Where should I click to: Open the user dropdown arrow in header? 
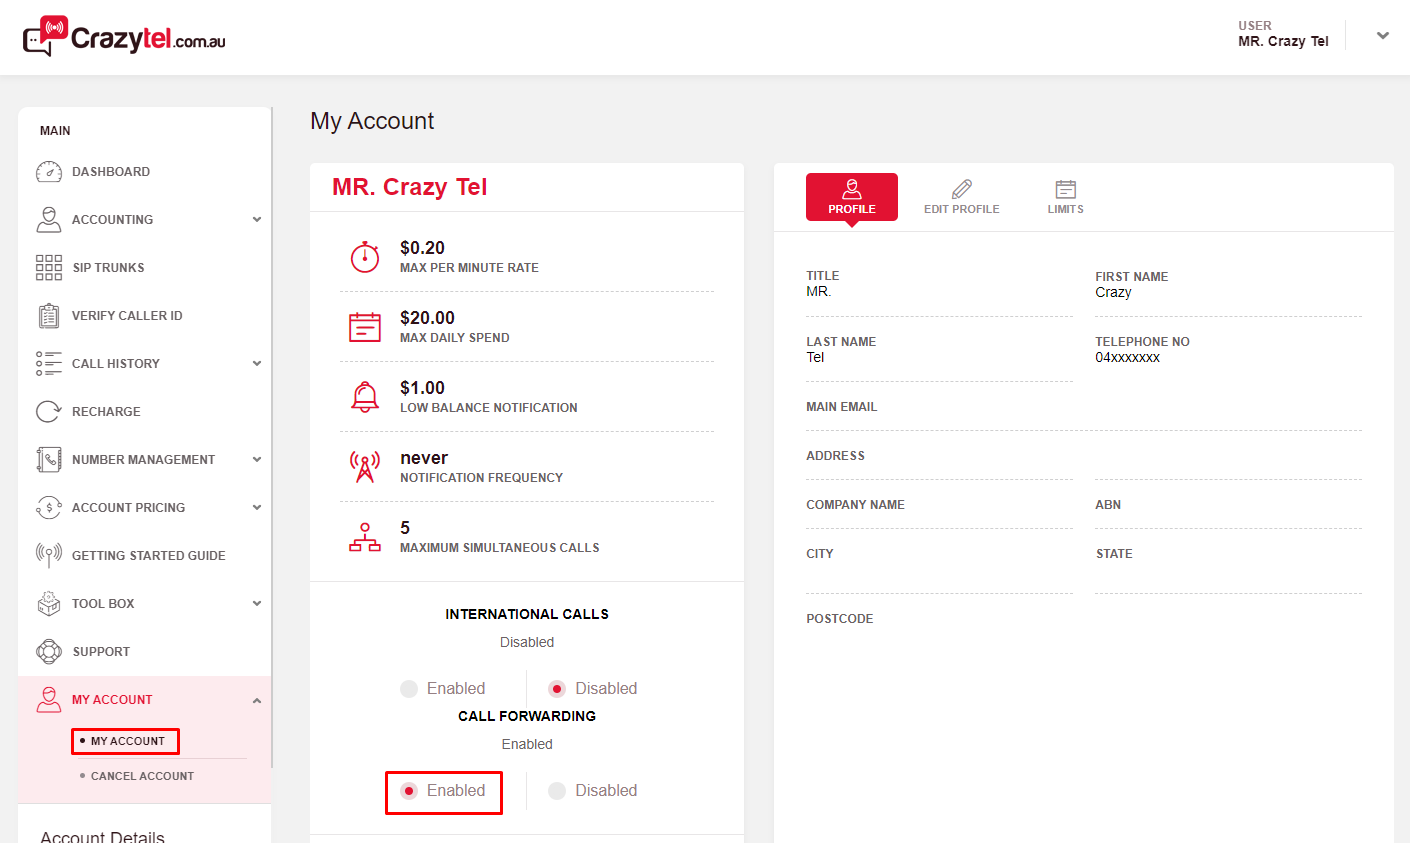[x=1382, y=36]
